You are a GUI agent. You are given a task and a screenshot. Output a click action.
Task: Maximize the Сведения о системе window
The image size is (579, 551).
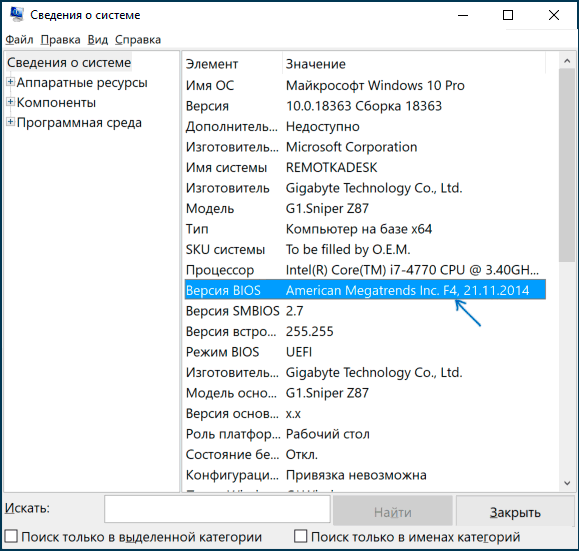pos(508,15)
